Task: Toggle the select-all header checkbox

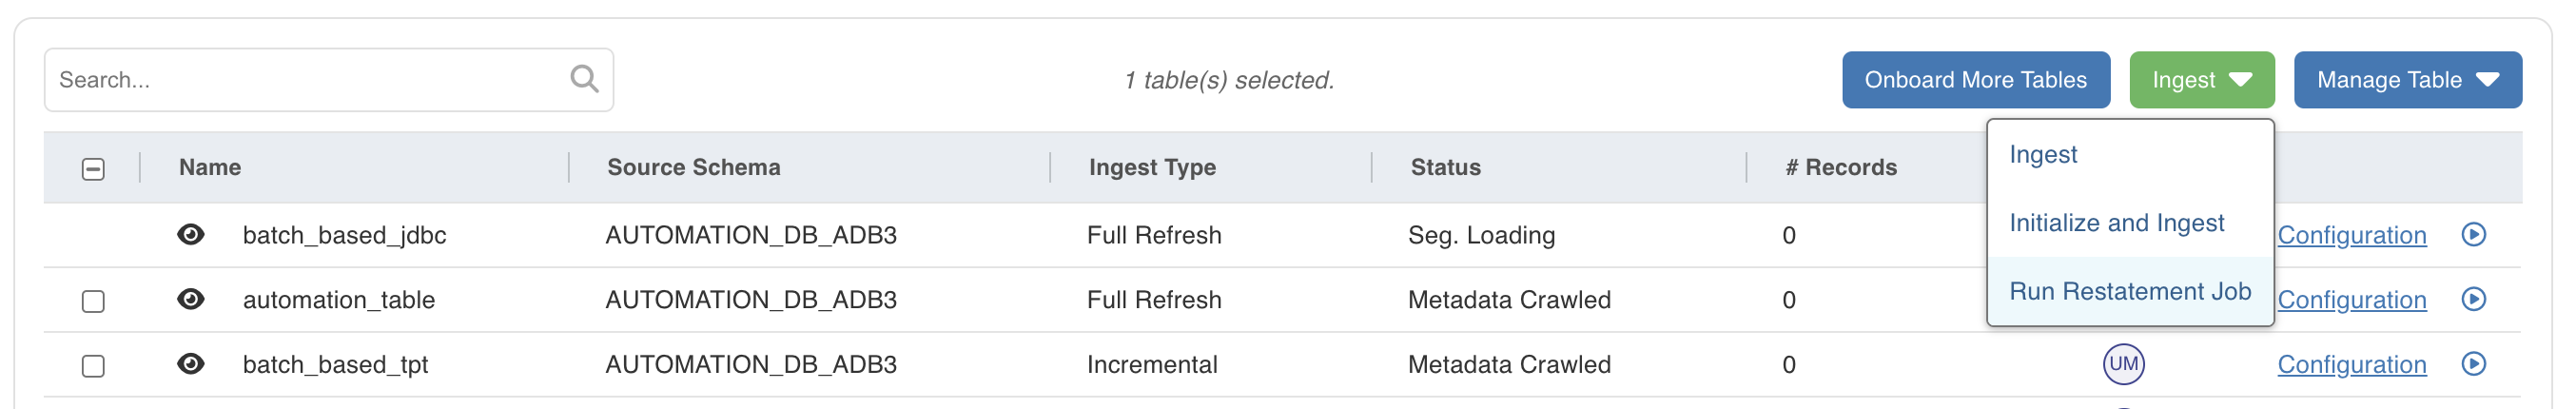Action: click(93, 169)
